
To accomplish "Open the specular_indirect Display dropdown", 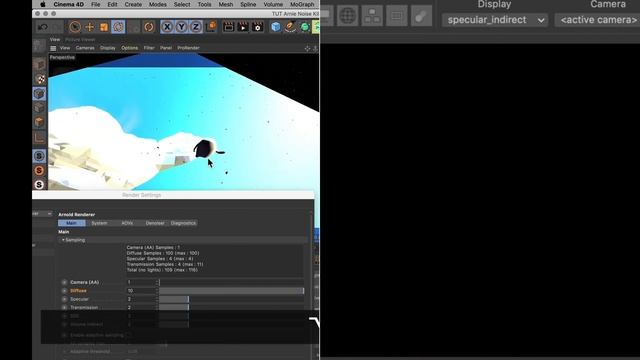I will click(x=495, y=20).
